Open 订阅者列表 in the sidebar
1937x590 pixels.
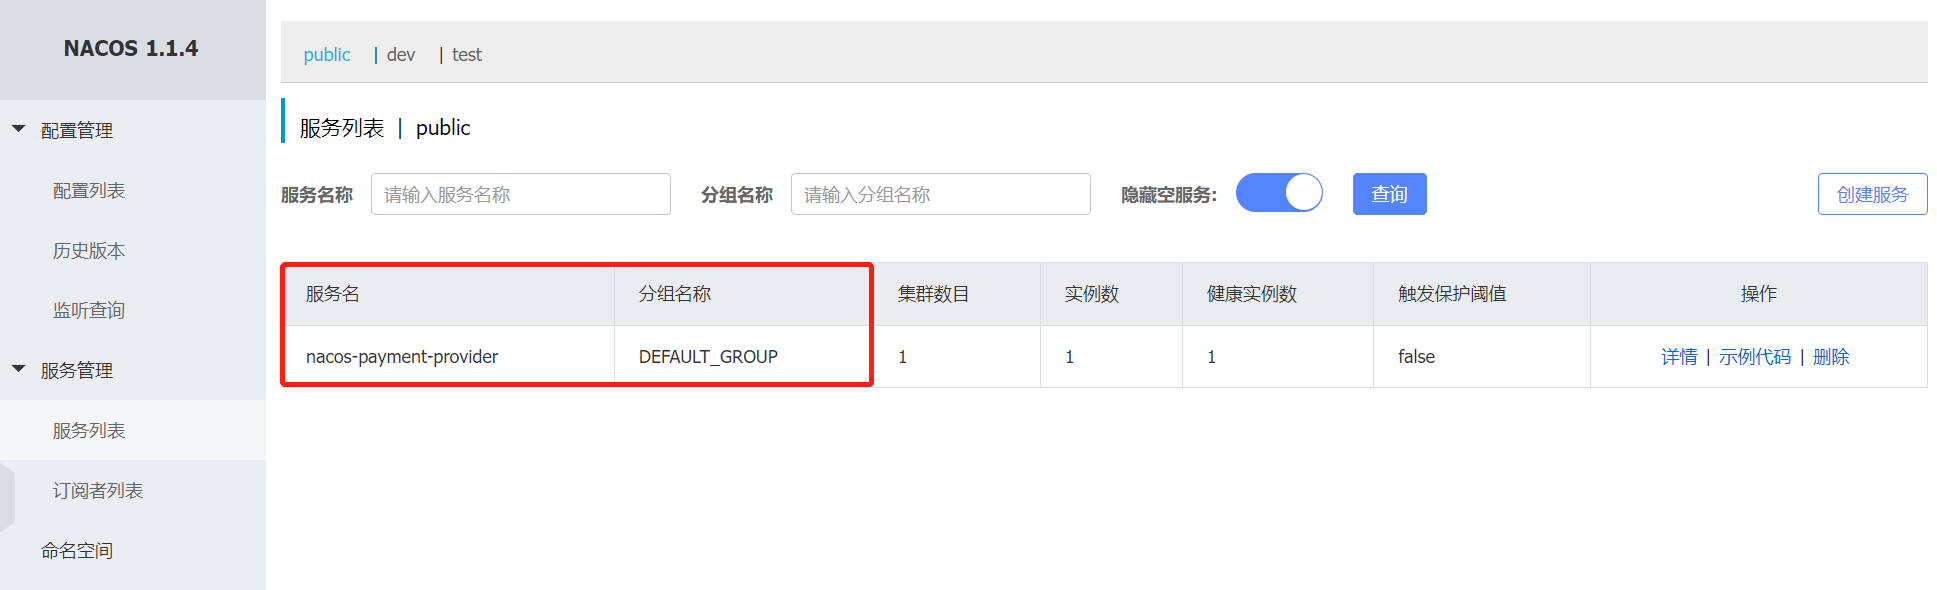tap(98, 490)
